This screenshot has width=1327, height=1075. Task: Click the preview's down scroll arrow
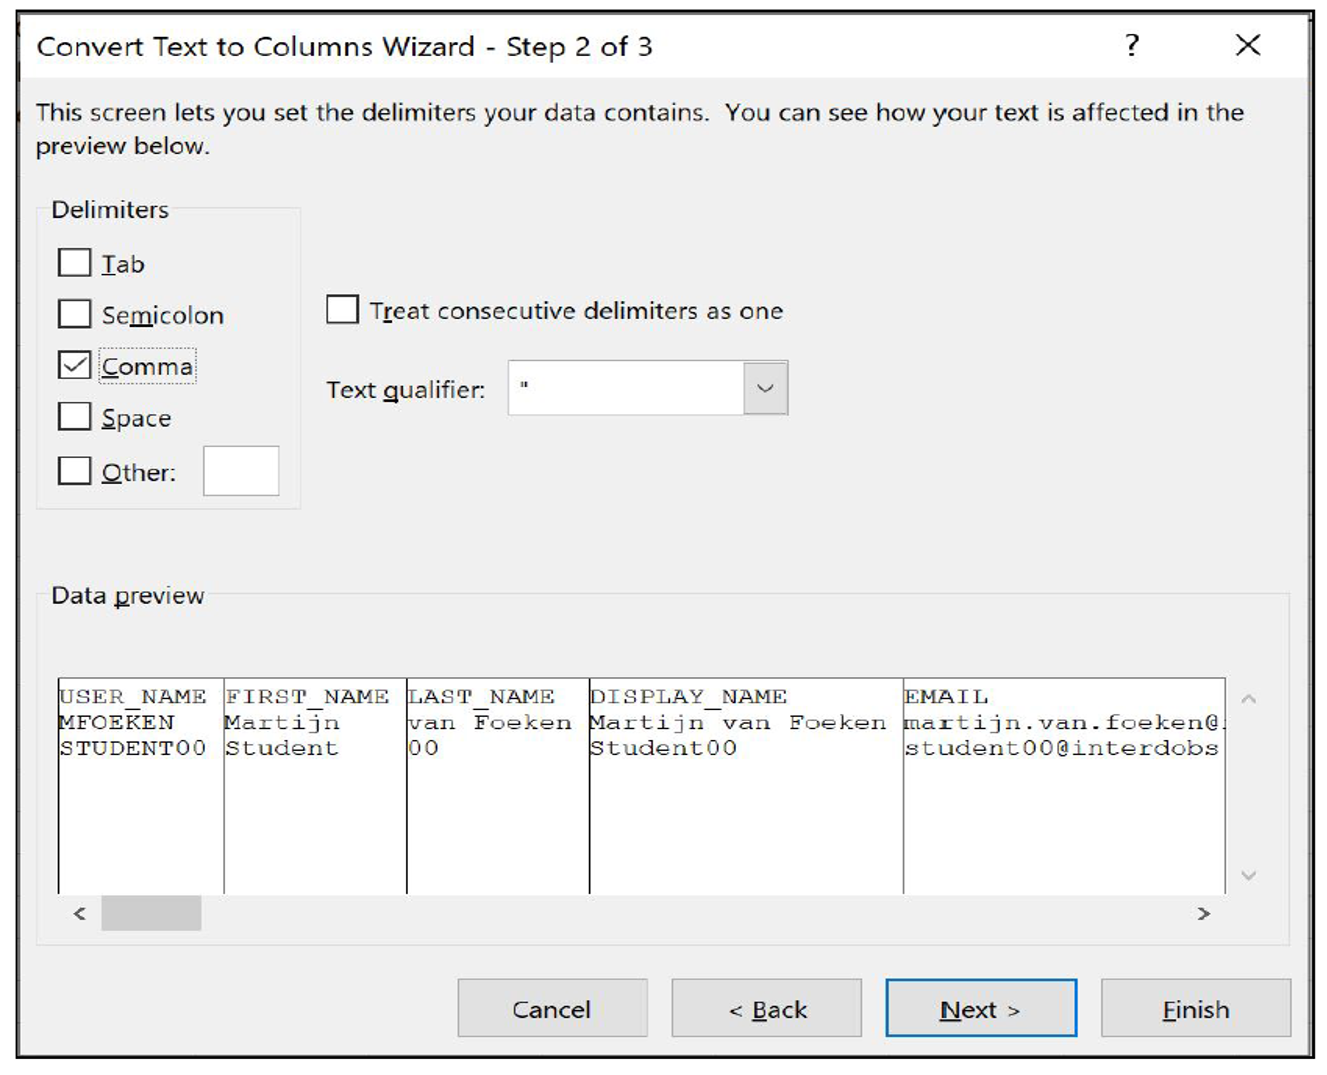tap(1248, 875)
